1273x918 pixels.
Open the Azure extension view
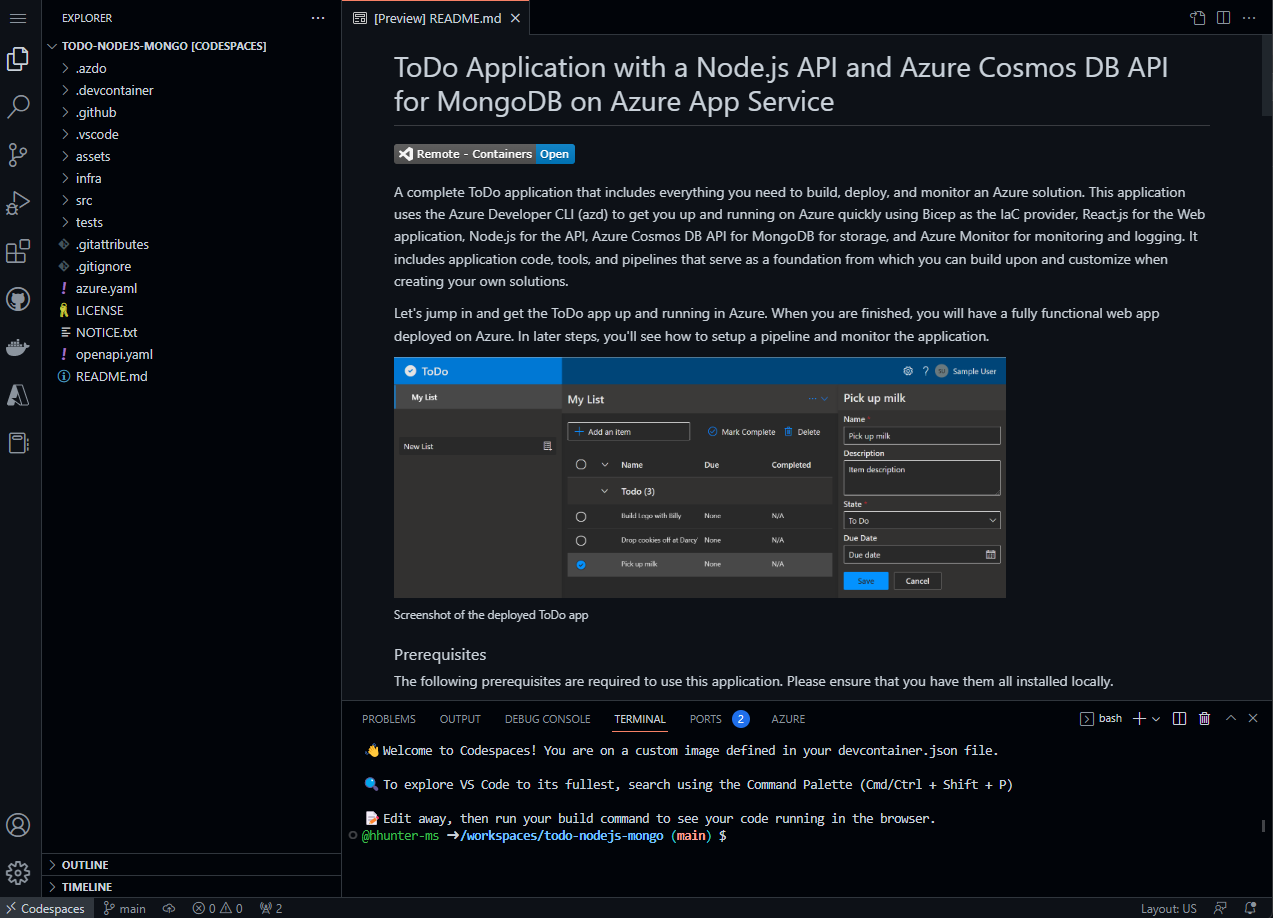point(17,395)
